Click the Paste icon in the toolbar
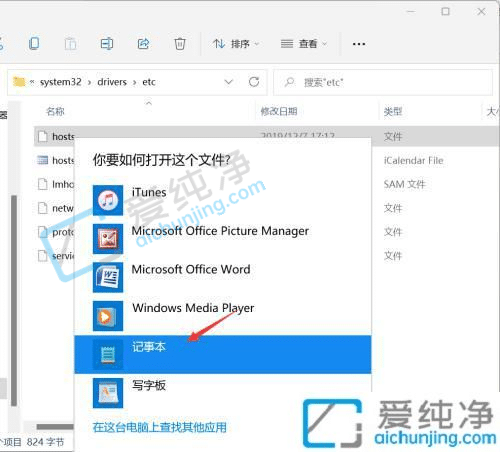Screen dimensions: 500x452 point(70,44)
